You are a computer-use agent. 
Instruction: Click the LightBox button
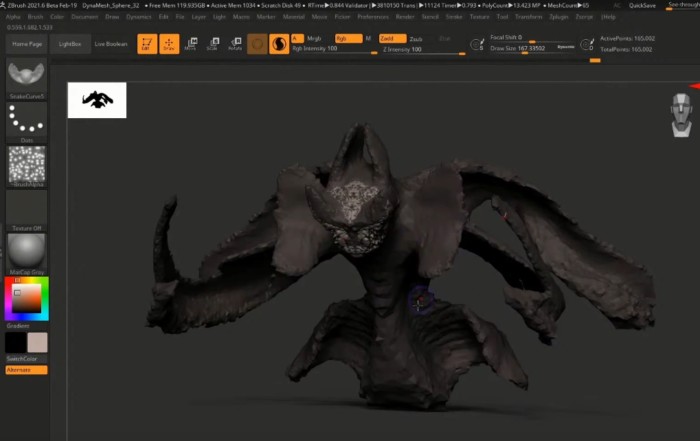click(x=70, y=44)
